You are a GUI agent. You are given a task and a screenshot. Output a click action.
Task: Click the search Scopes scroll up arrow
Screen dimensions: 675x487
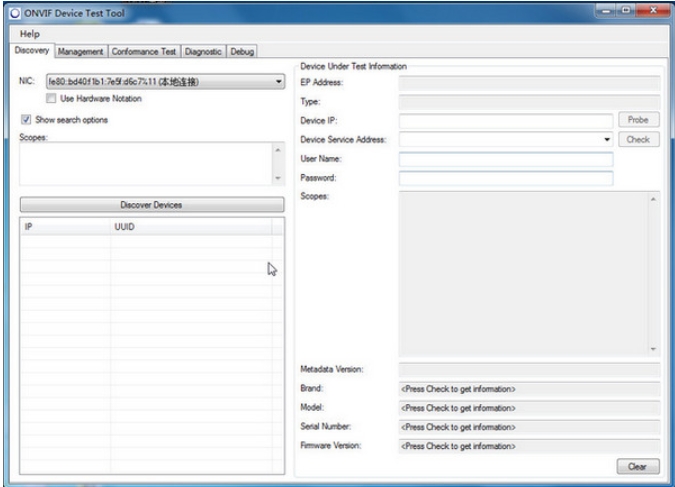coord(278,150)
